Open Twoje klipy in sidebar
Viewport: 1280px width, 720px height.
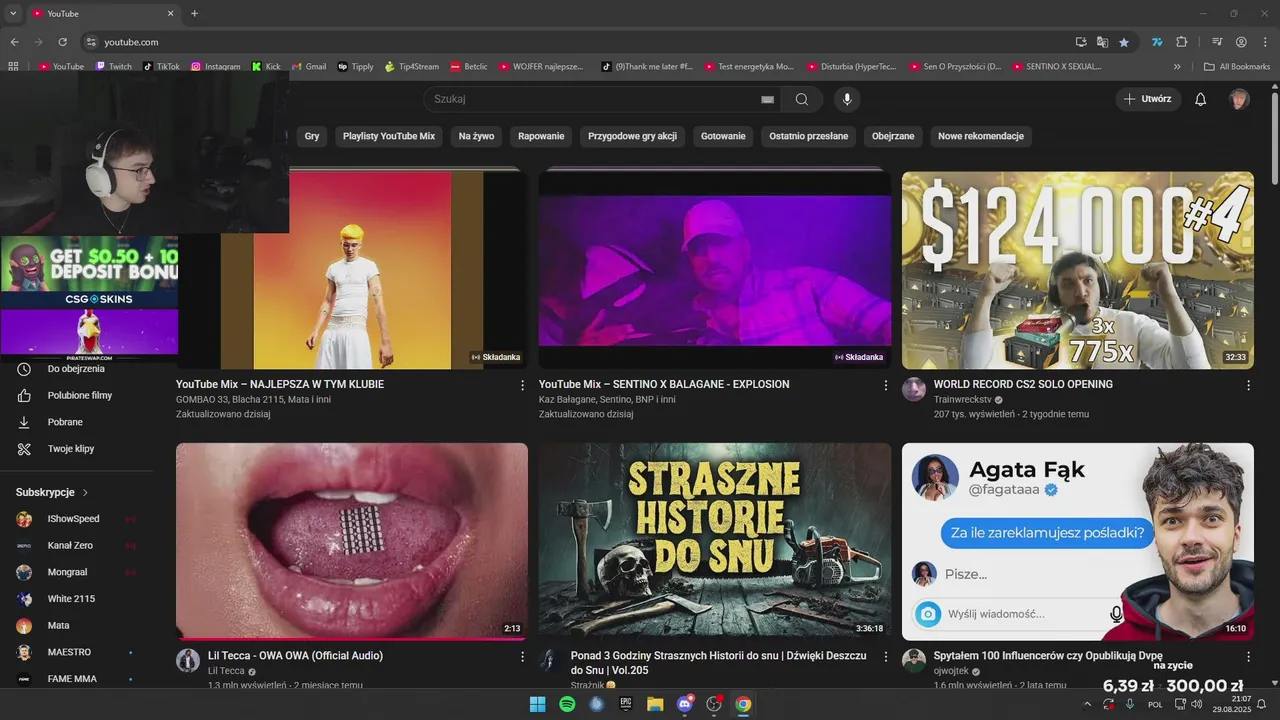coord(77,449)
